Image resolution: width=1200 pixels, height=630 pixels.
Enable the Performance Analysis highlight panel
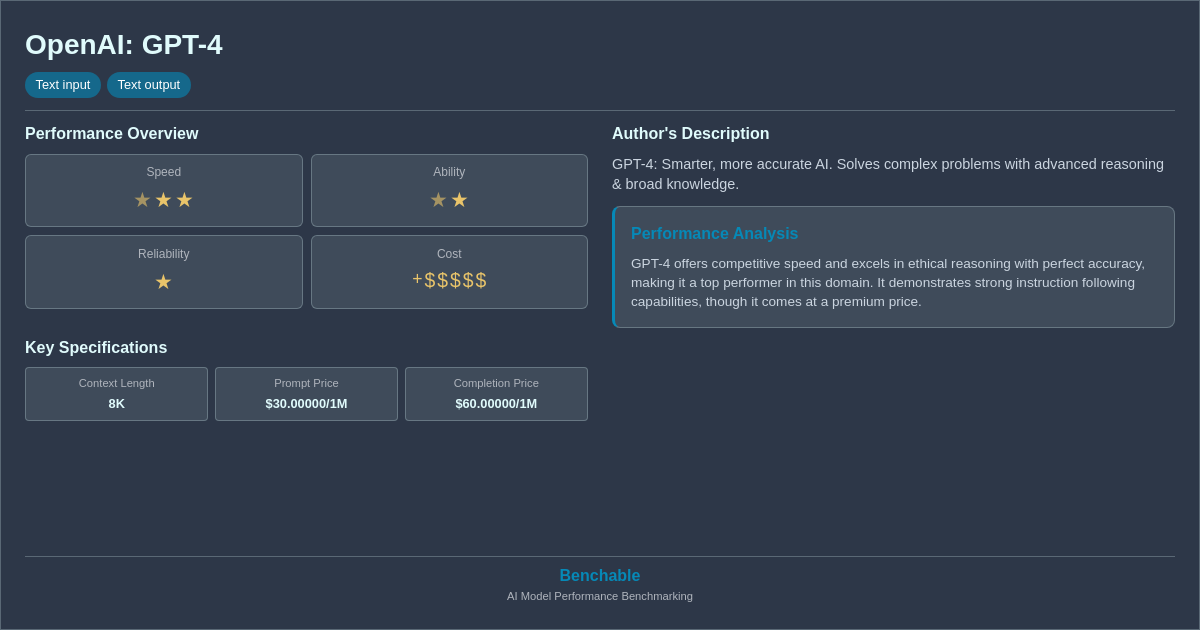click(893, 266)
